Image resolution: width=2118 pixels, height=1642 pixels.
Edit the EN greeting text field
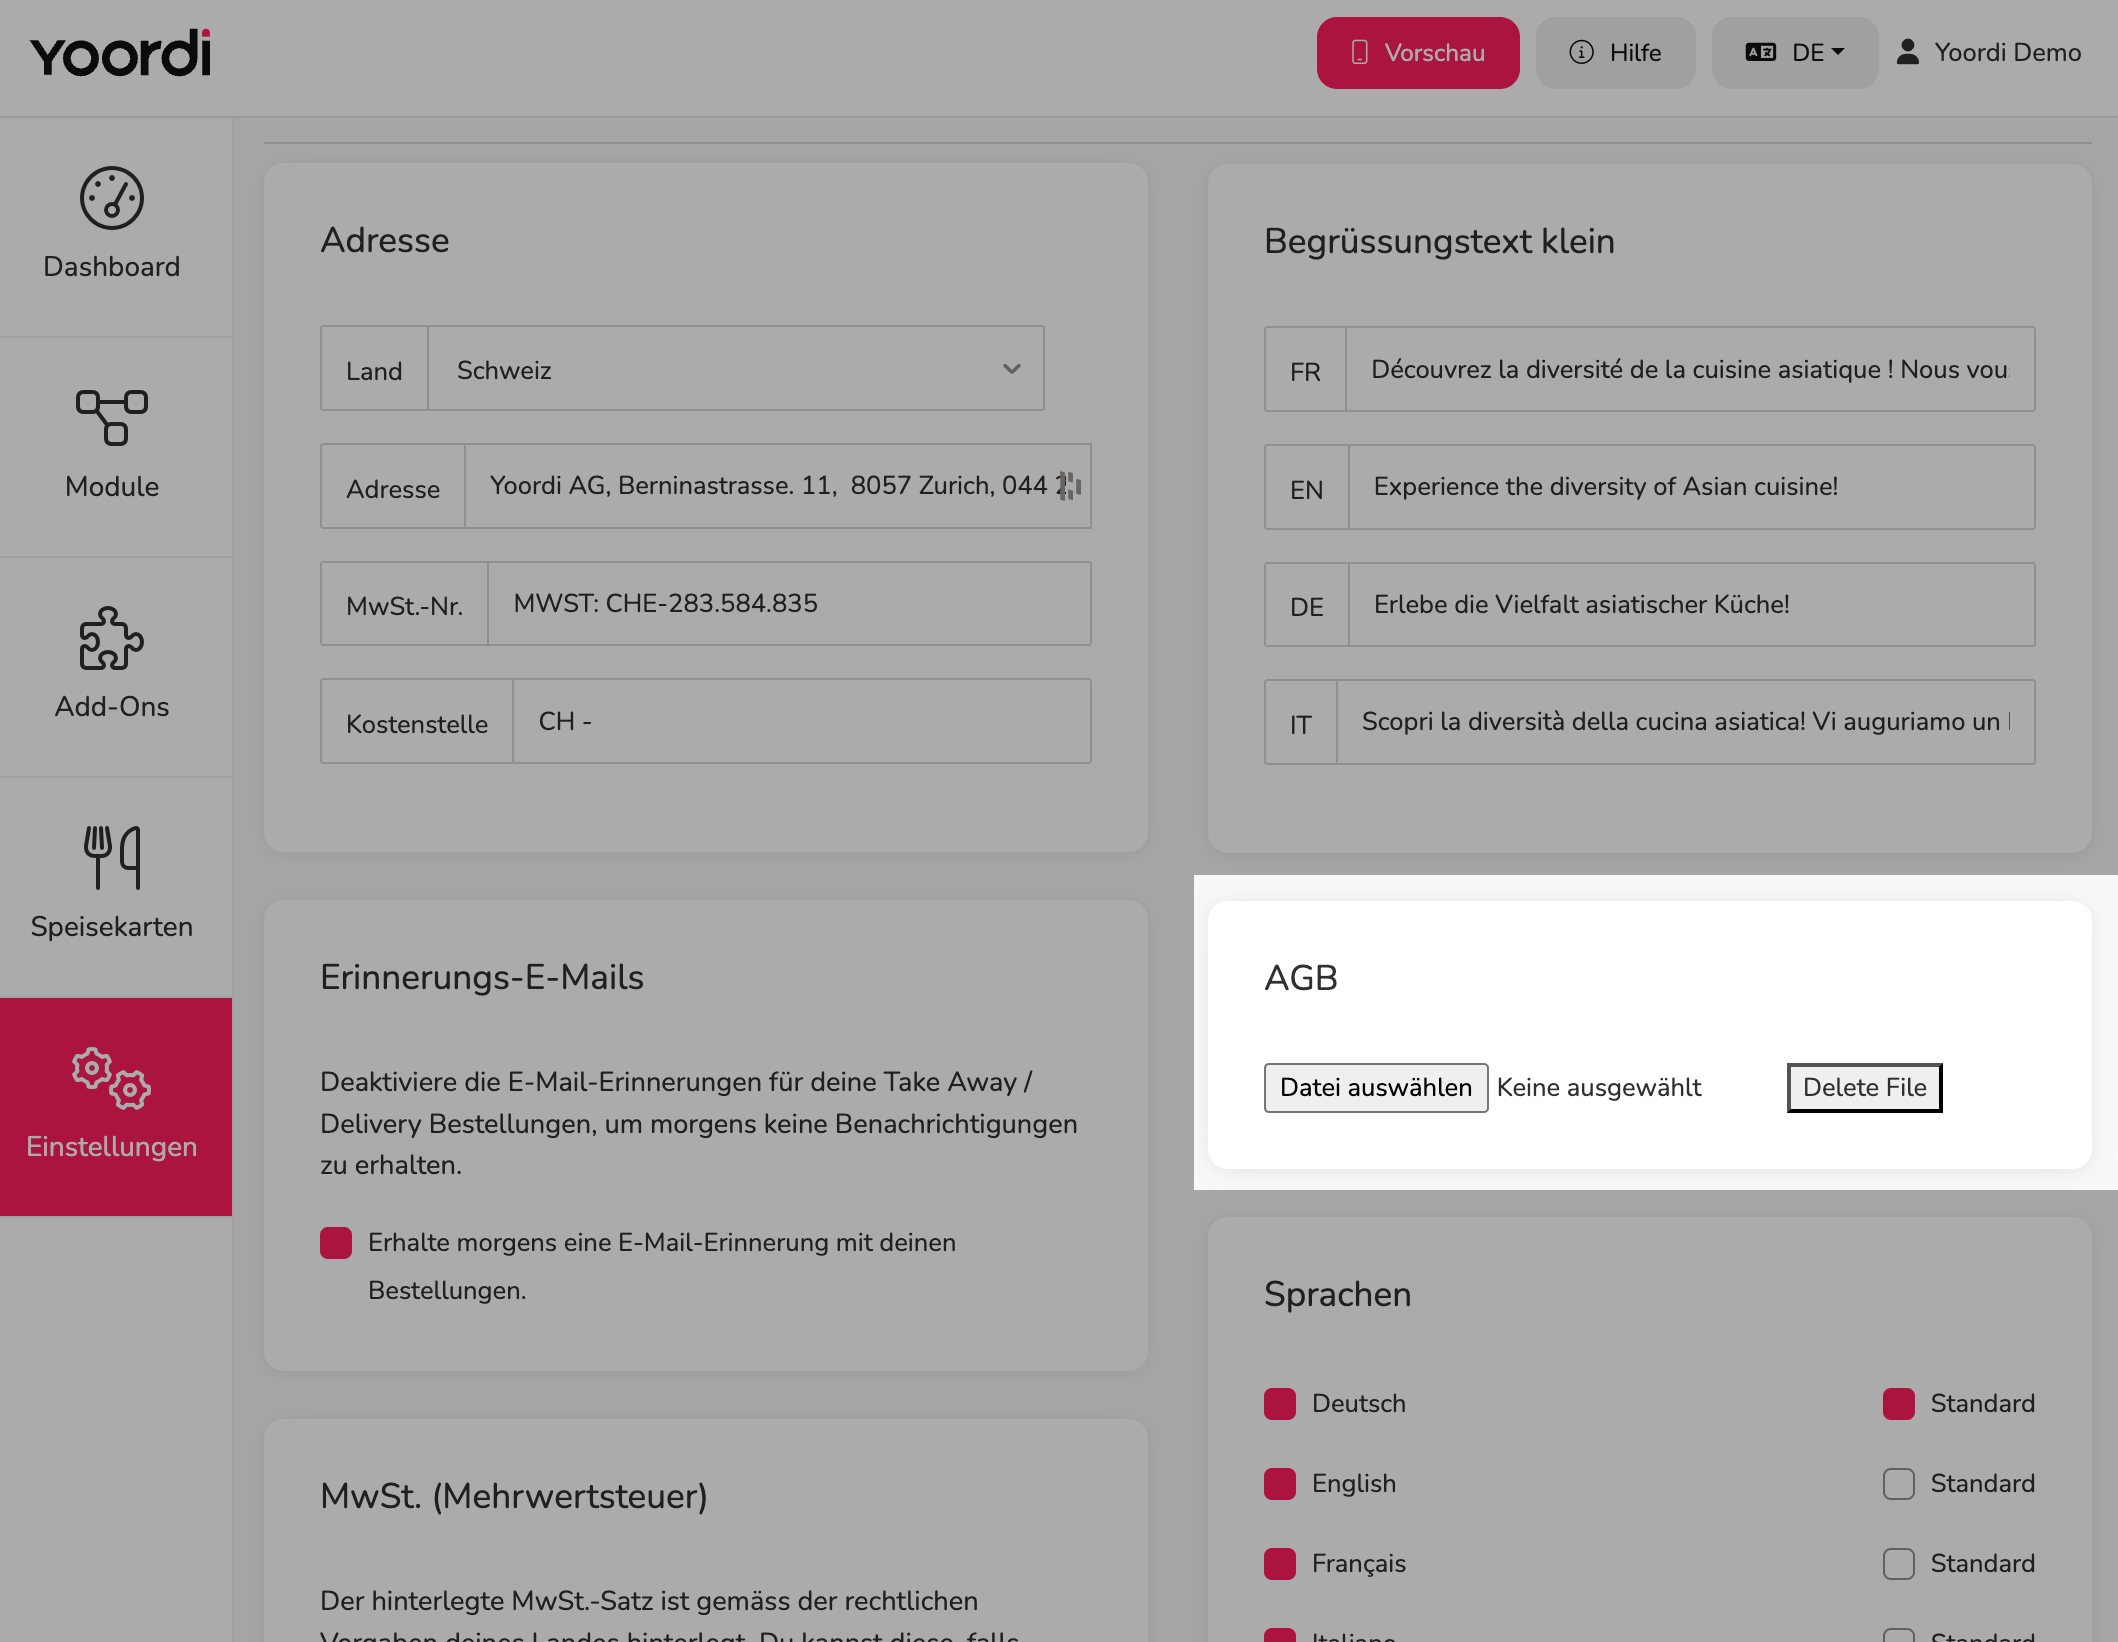pyautogui.click(x=1691, y=487)
